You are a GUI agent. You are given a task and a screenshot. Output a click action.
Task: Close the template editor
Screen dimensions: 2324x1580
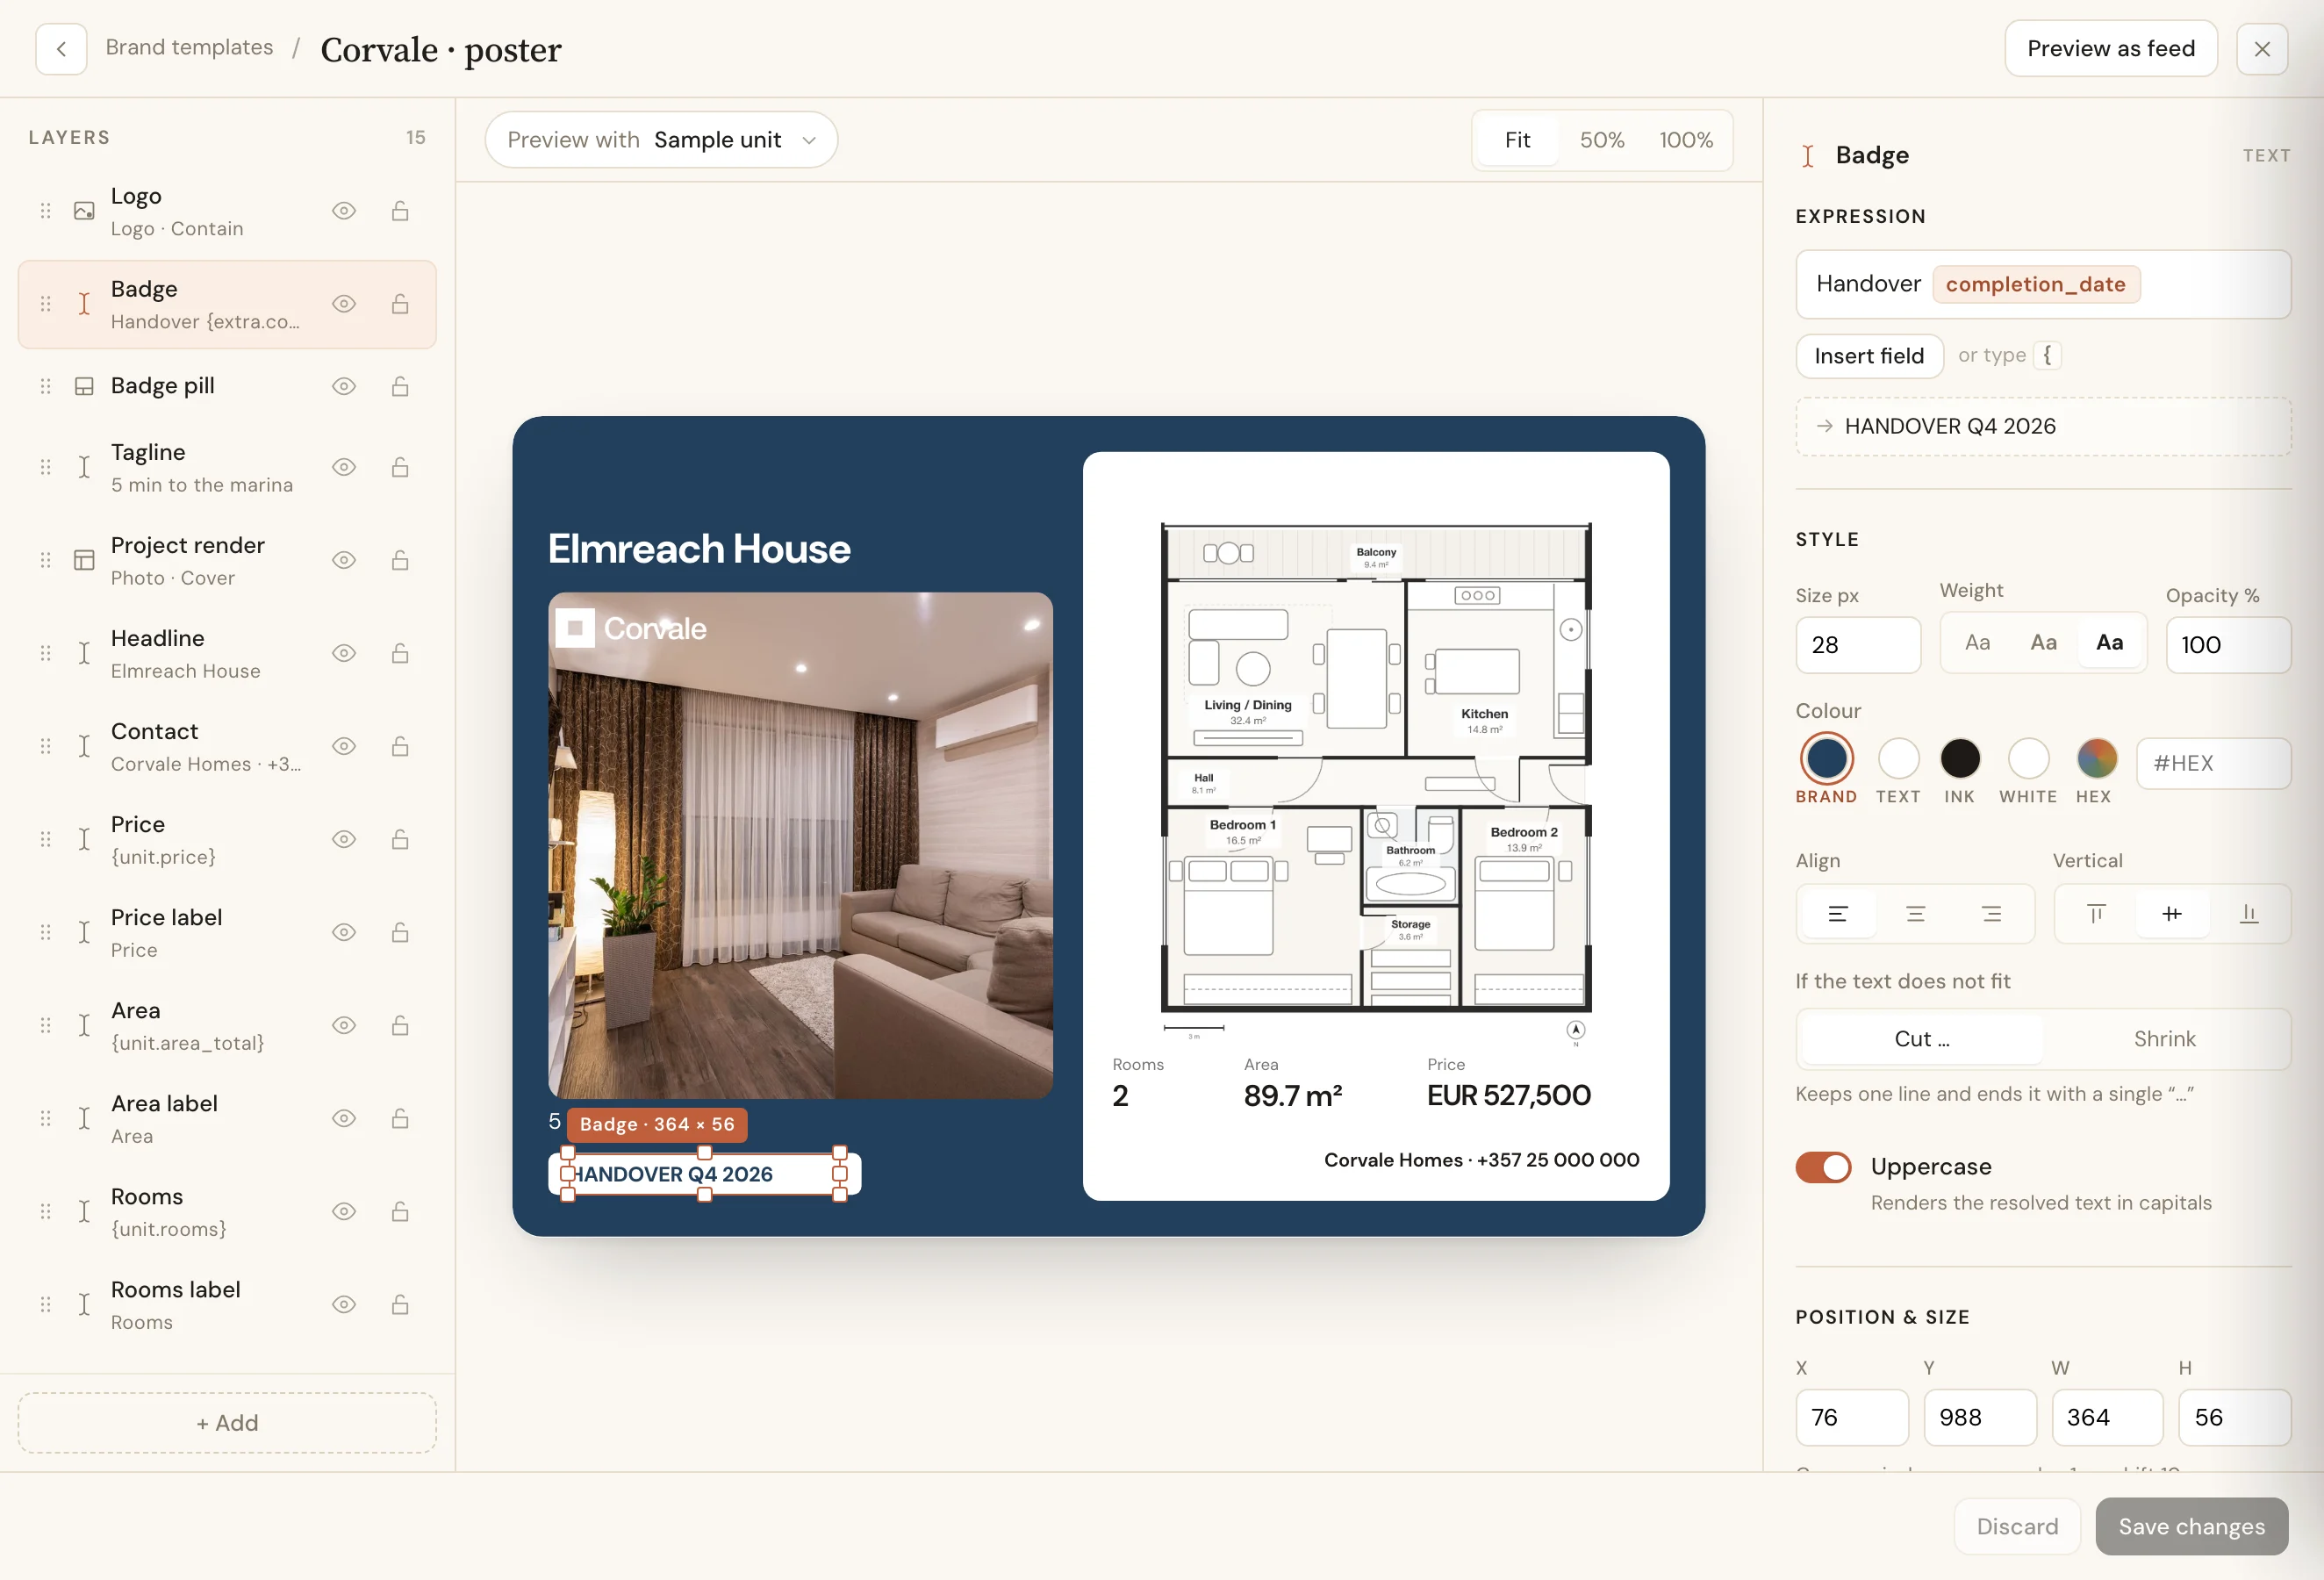point(2262,49)
